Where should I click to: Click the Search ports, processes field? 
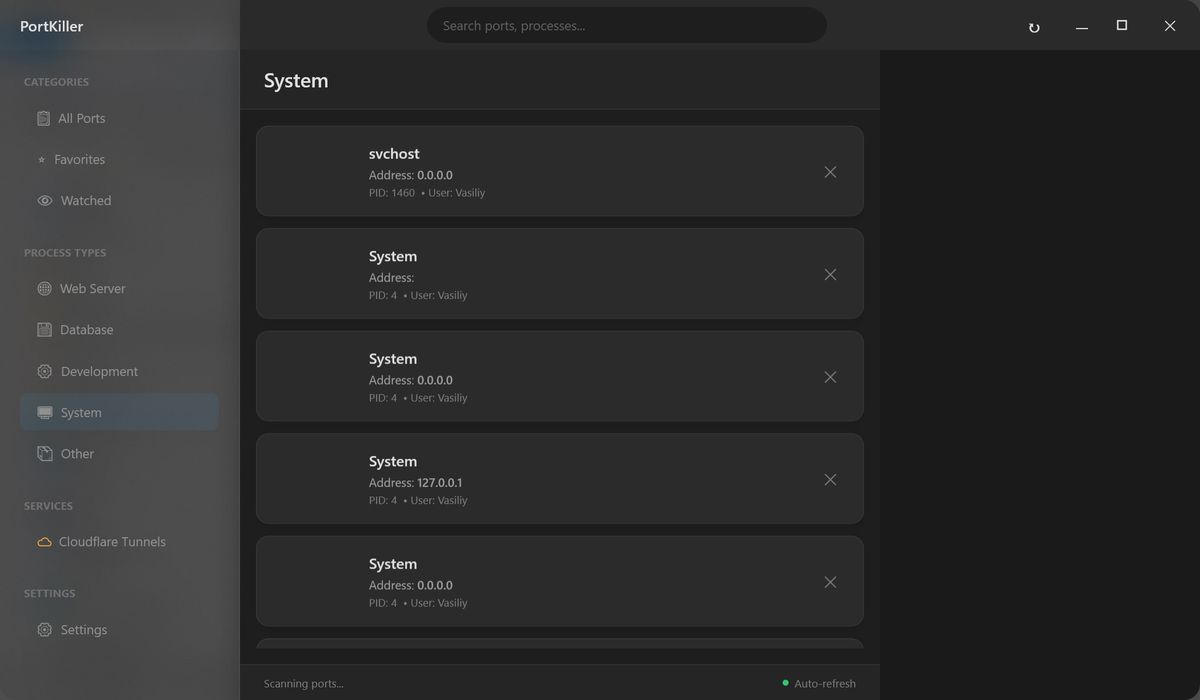[x=626, y=26]
